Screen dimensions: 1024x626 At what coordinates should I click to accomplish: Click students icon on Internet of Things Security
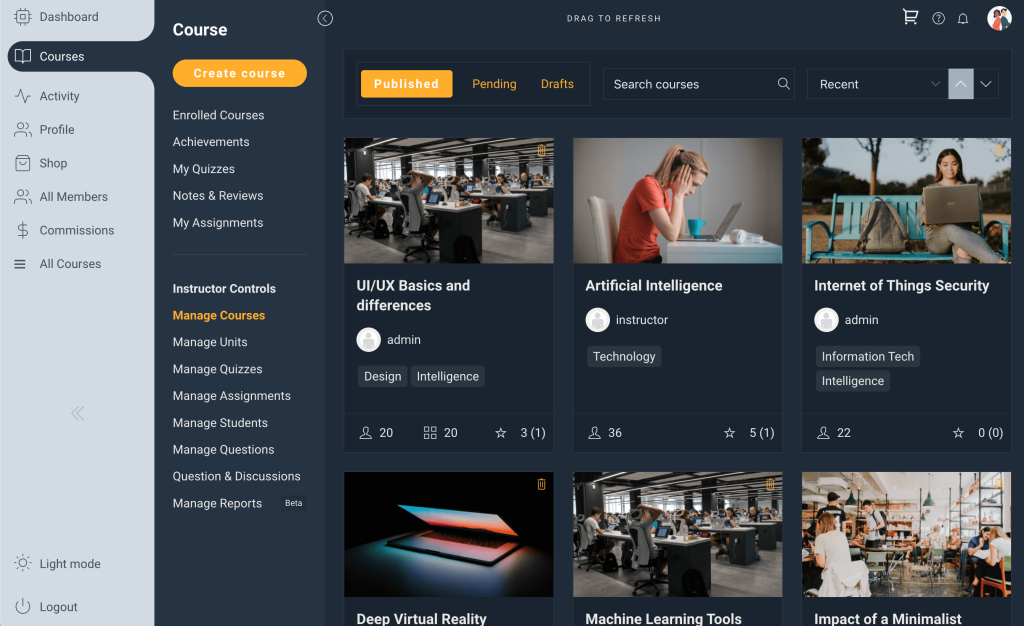824,433
